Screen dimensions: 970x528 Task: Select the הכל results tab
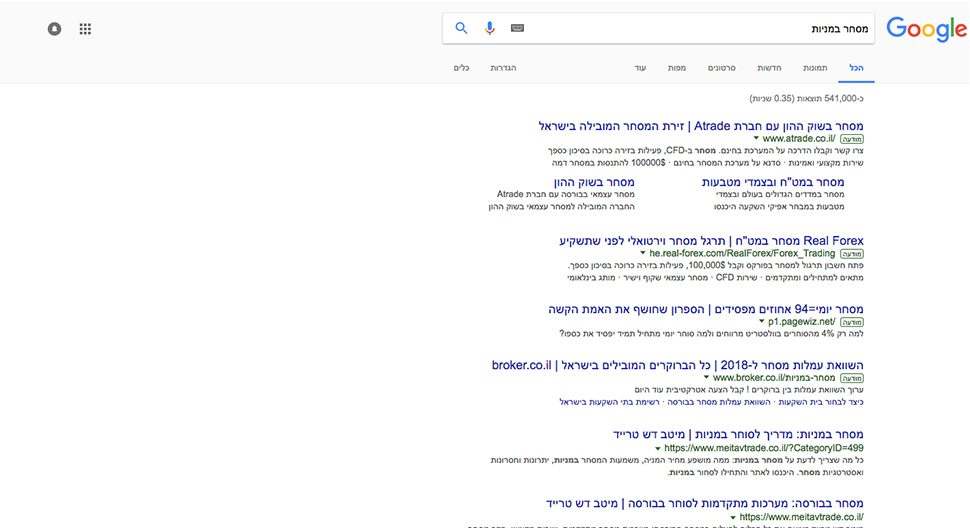[856, 68]
